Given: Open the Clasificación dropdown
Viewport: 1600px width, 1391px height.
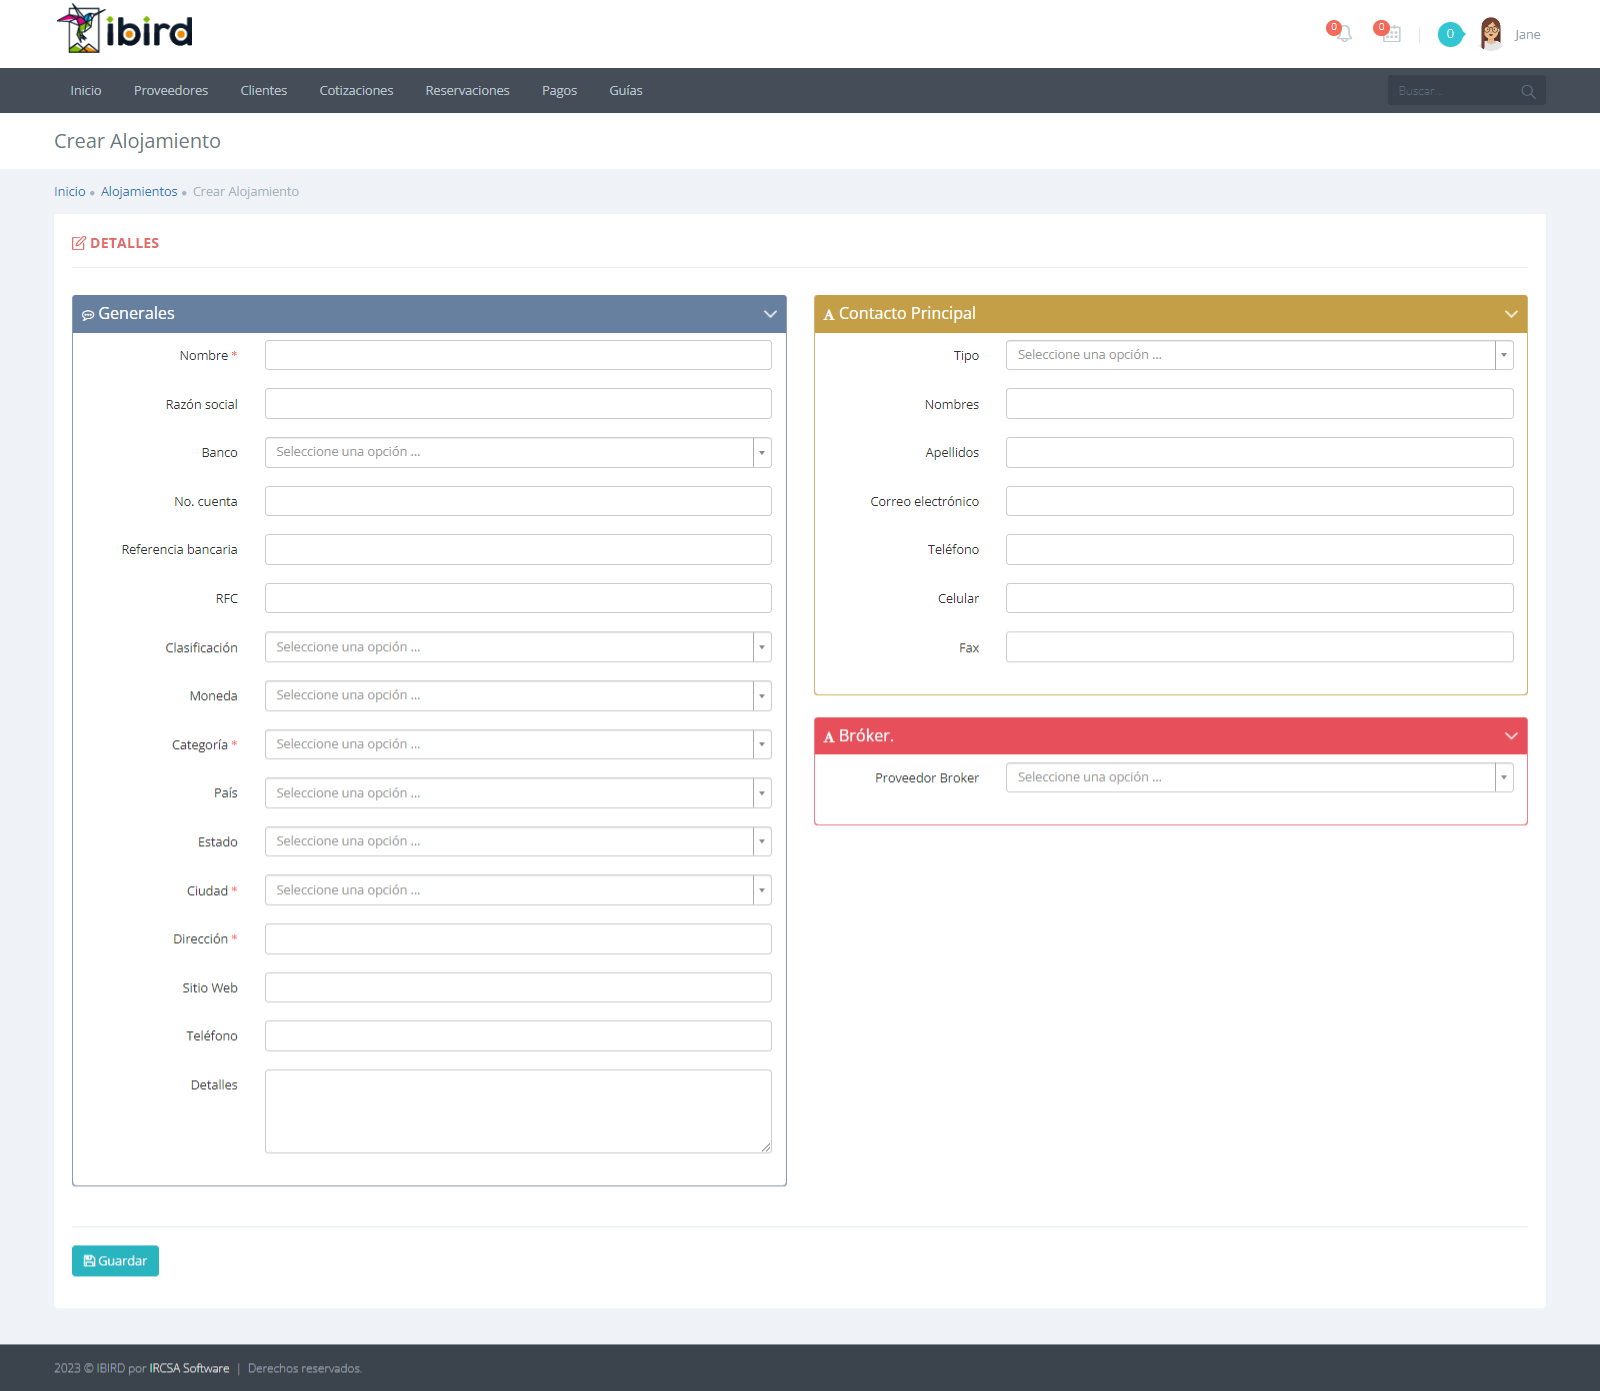Looking at the screenshot, I should [518, 647].
